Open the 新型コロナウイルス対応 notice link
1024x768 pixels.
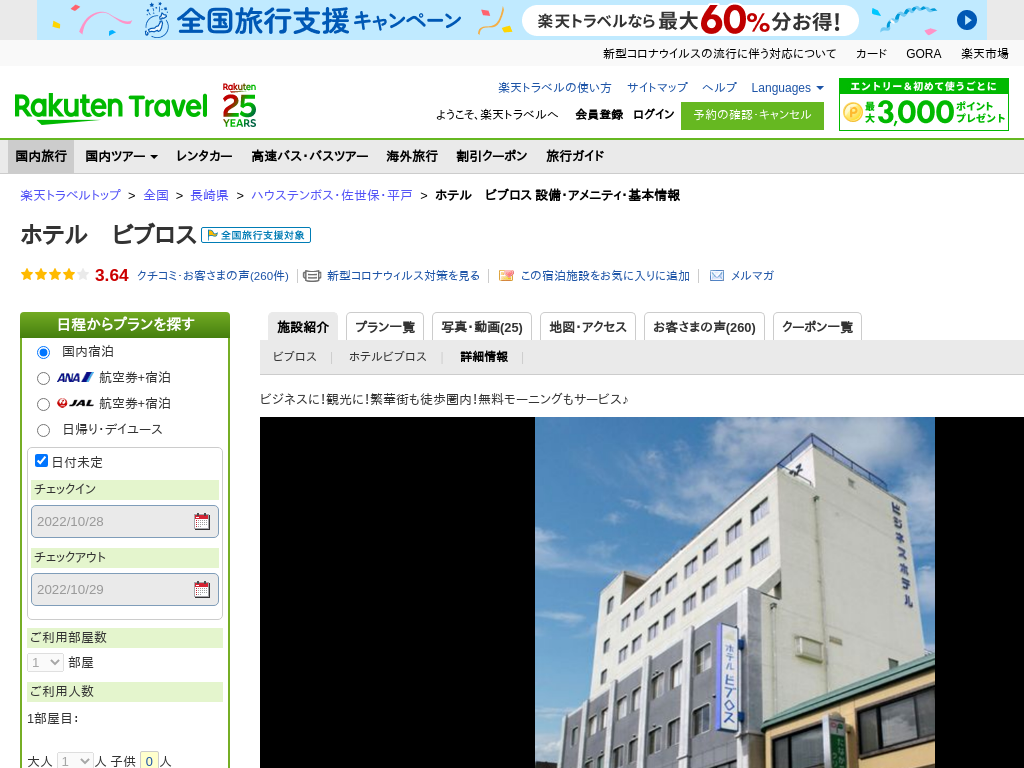[x=719, y=54]
